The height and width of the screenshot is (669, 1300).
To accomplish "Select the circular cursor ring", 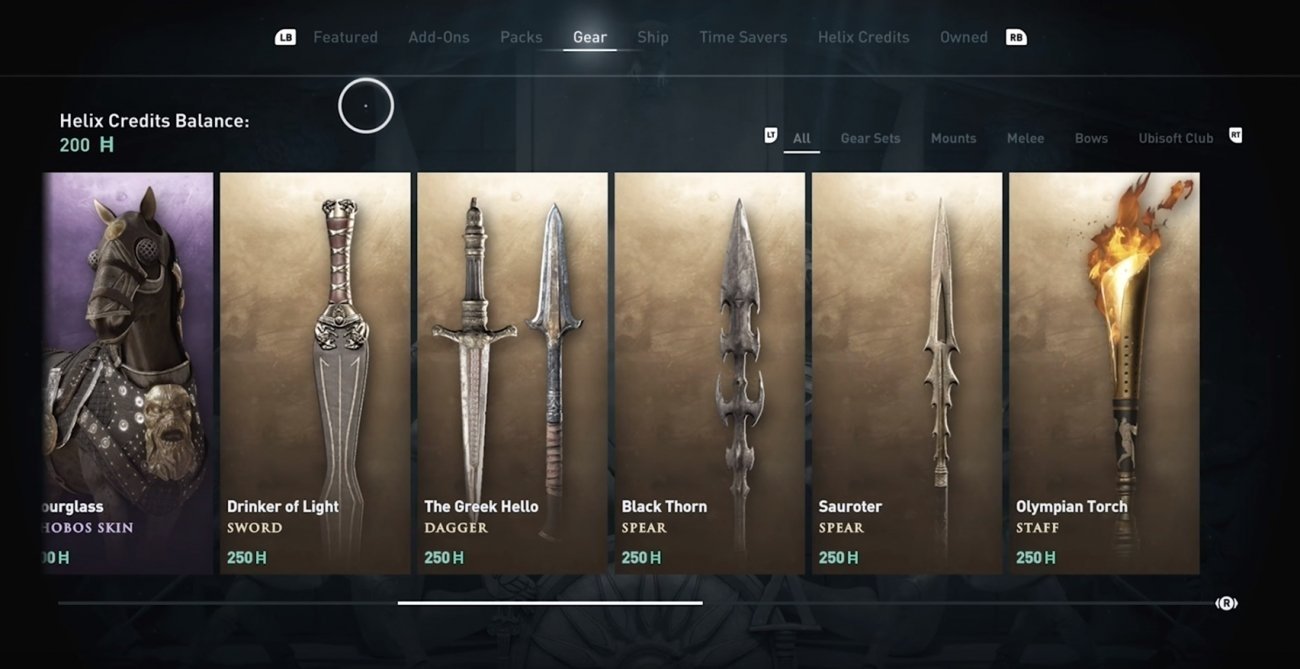I will click(366, 105).
